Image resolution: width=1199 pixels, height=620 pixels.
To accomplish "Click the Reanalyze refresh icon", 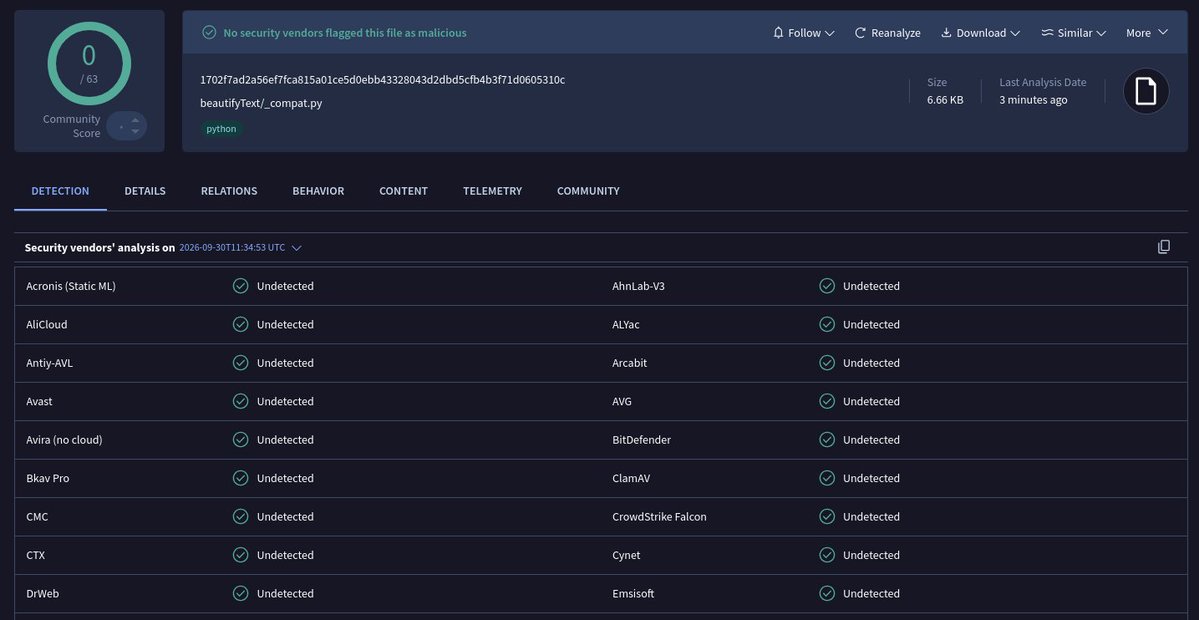I will [x=859, y=33].
